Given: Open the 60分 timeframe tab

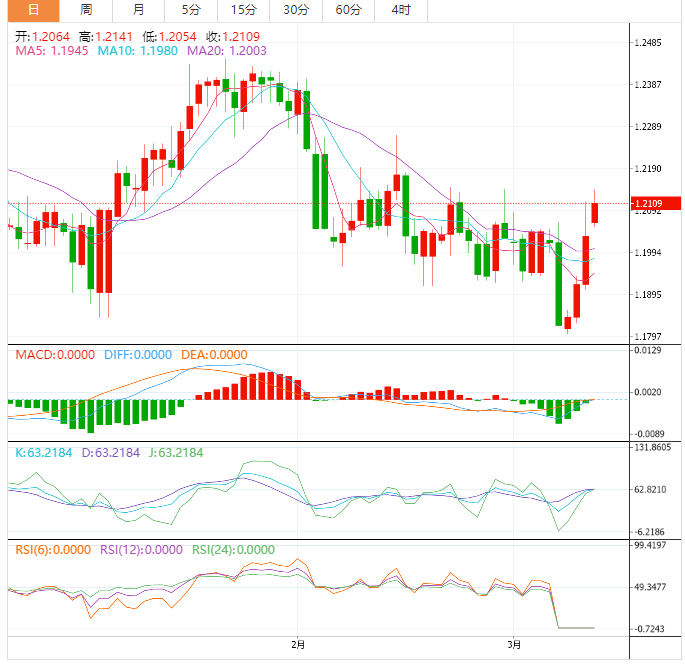Looking at the screenshot, I should pos(348,10).
